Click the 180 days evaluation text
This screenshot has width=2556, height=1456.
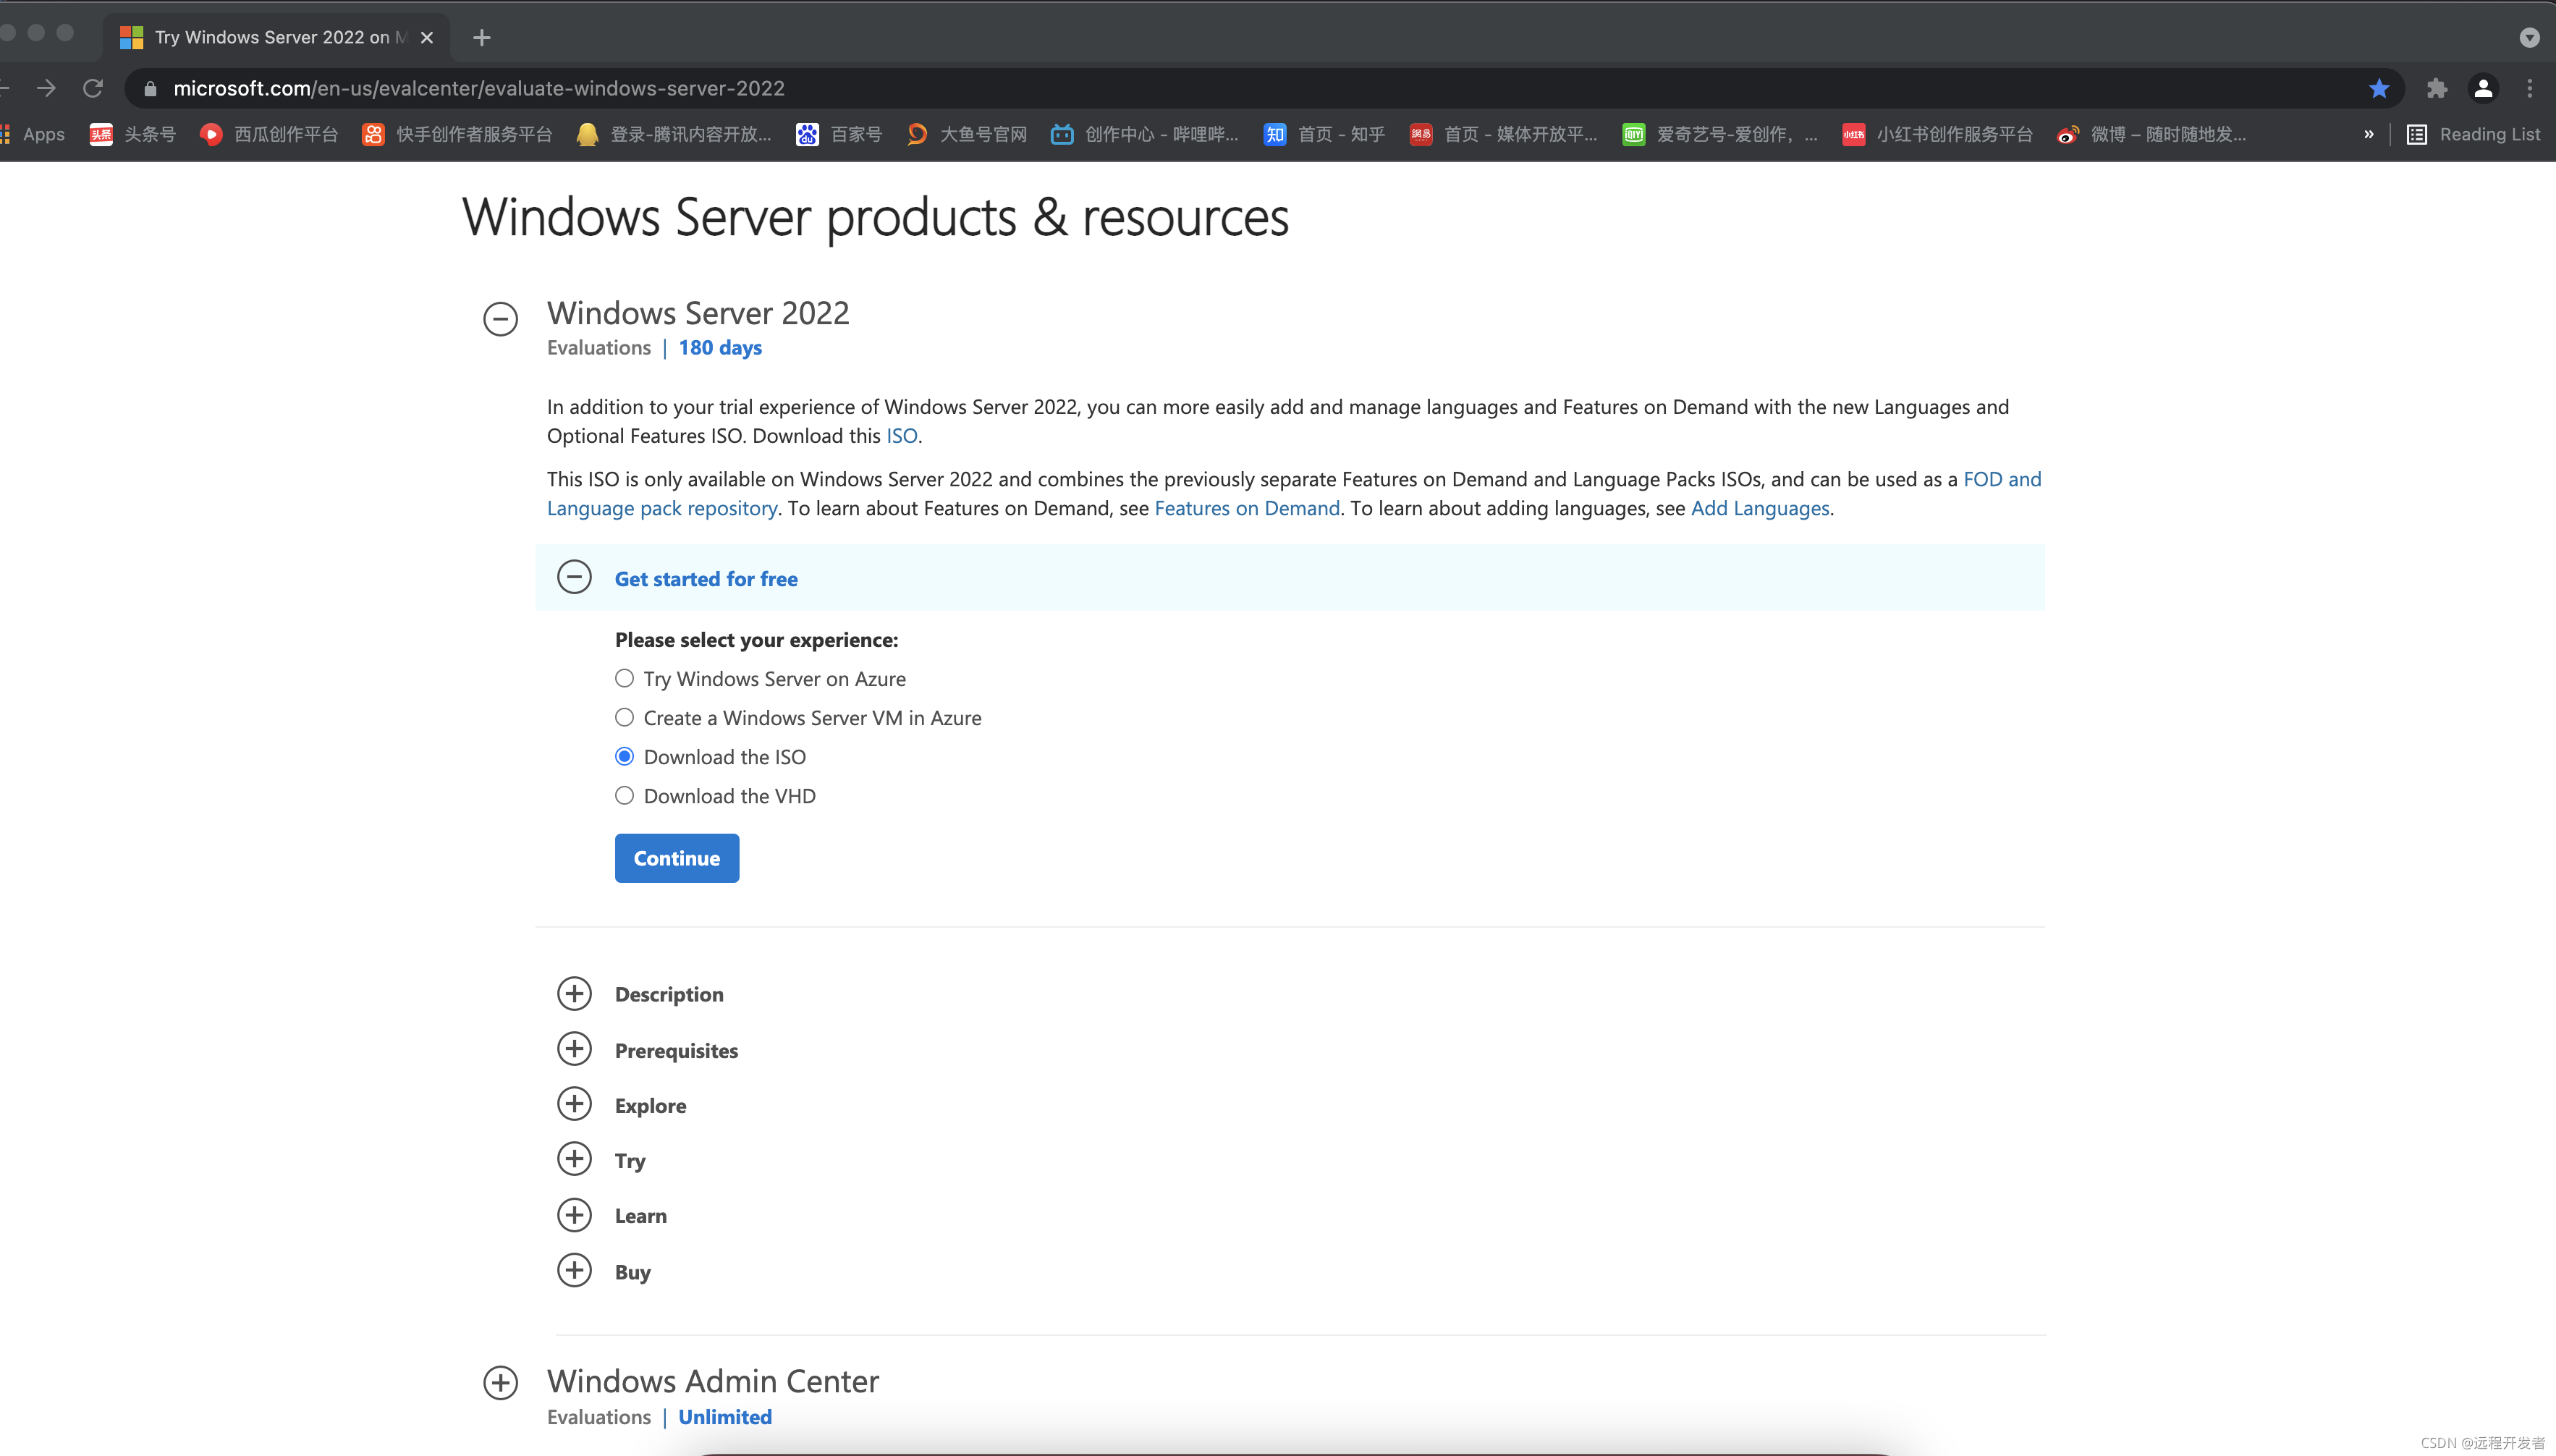[x=720, y=348]
